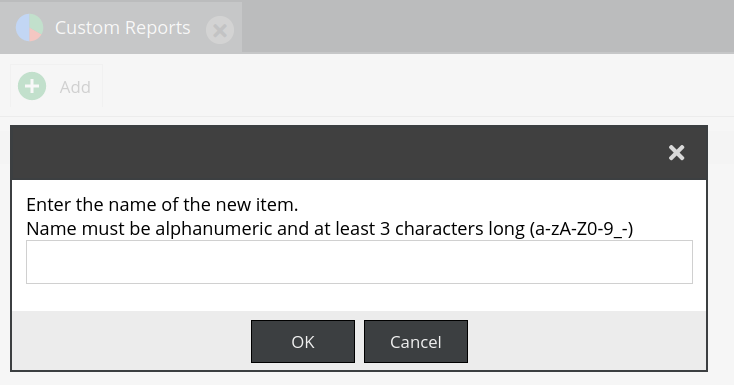This screenshot has width=734, height=385.
Task: Click the alphanumeric name requirement message
Action: pyautogui.click(x=330, y=229)
